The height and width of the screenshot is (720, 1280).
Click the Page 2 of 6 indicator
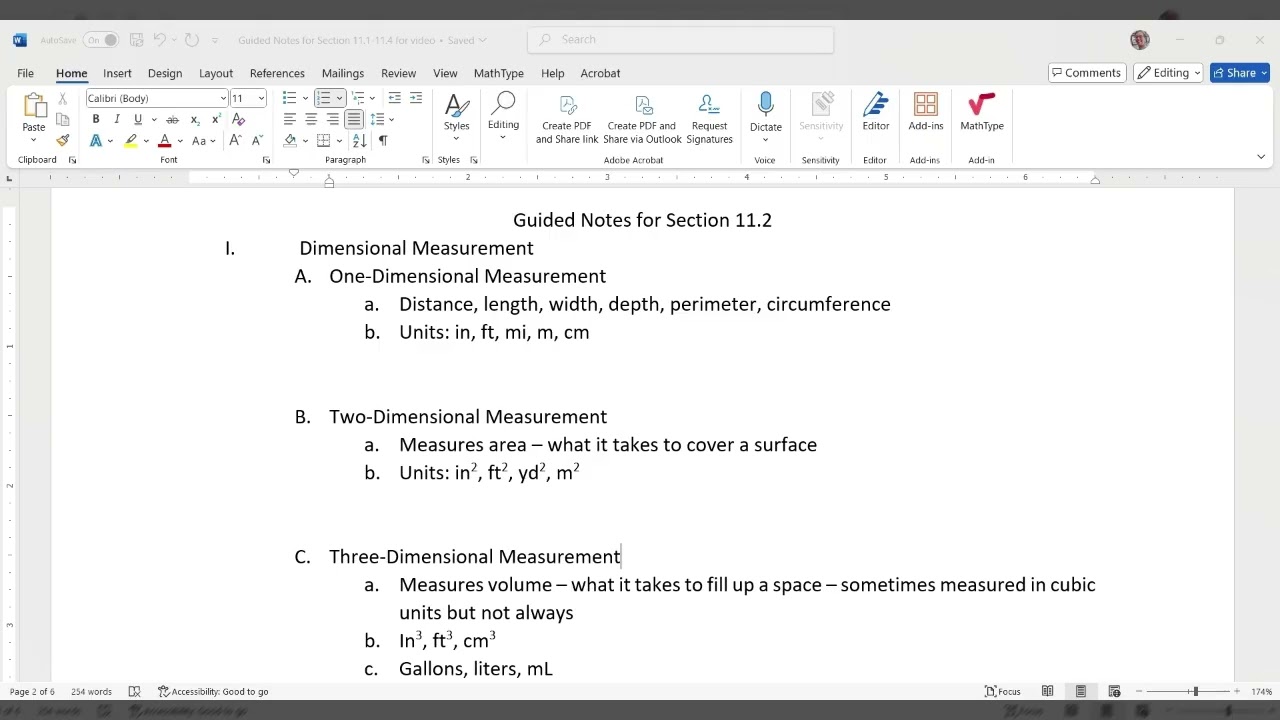32,691
